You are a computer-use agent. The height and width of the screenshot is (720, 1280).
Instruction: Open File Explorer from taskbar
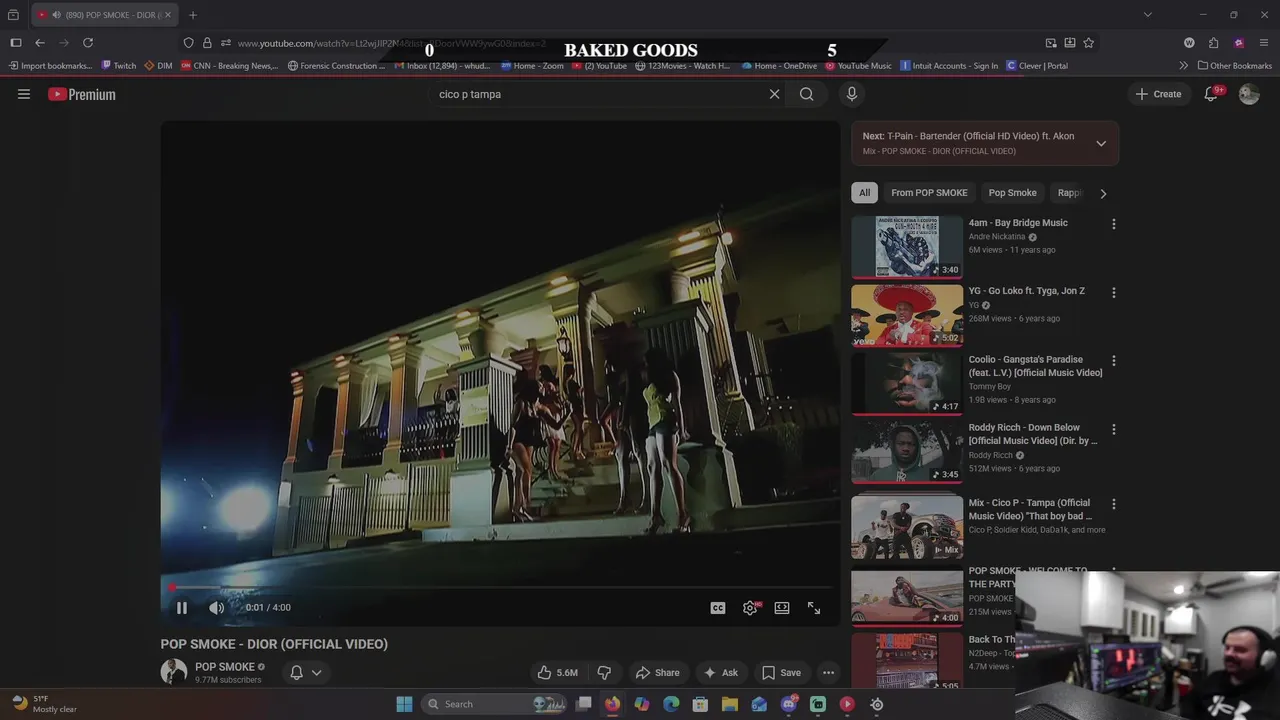pyautogui.click(x=730, y=704)
